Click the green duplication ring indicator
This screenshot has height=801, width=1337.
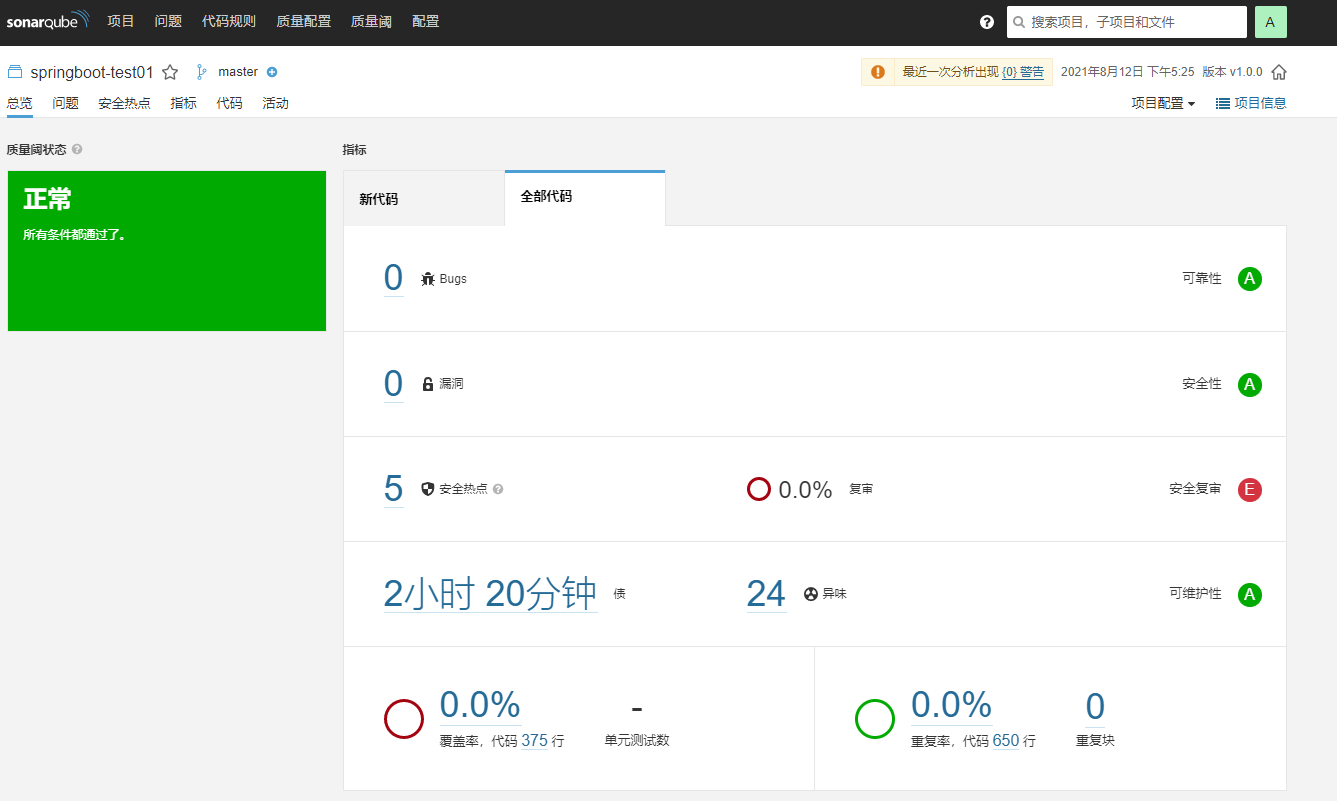pyautogui.click(x=875, y=719)
